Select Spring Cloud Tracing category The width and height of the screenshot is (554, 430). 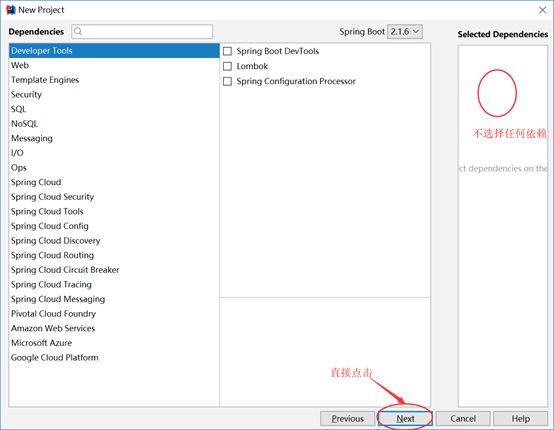pyautogui.click(x=114, y=284)
